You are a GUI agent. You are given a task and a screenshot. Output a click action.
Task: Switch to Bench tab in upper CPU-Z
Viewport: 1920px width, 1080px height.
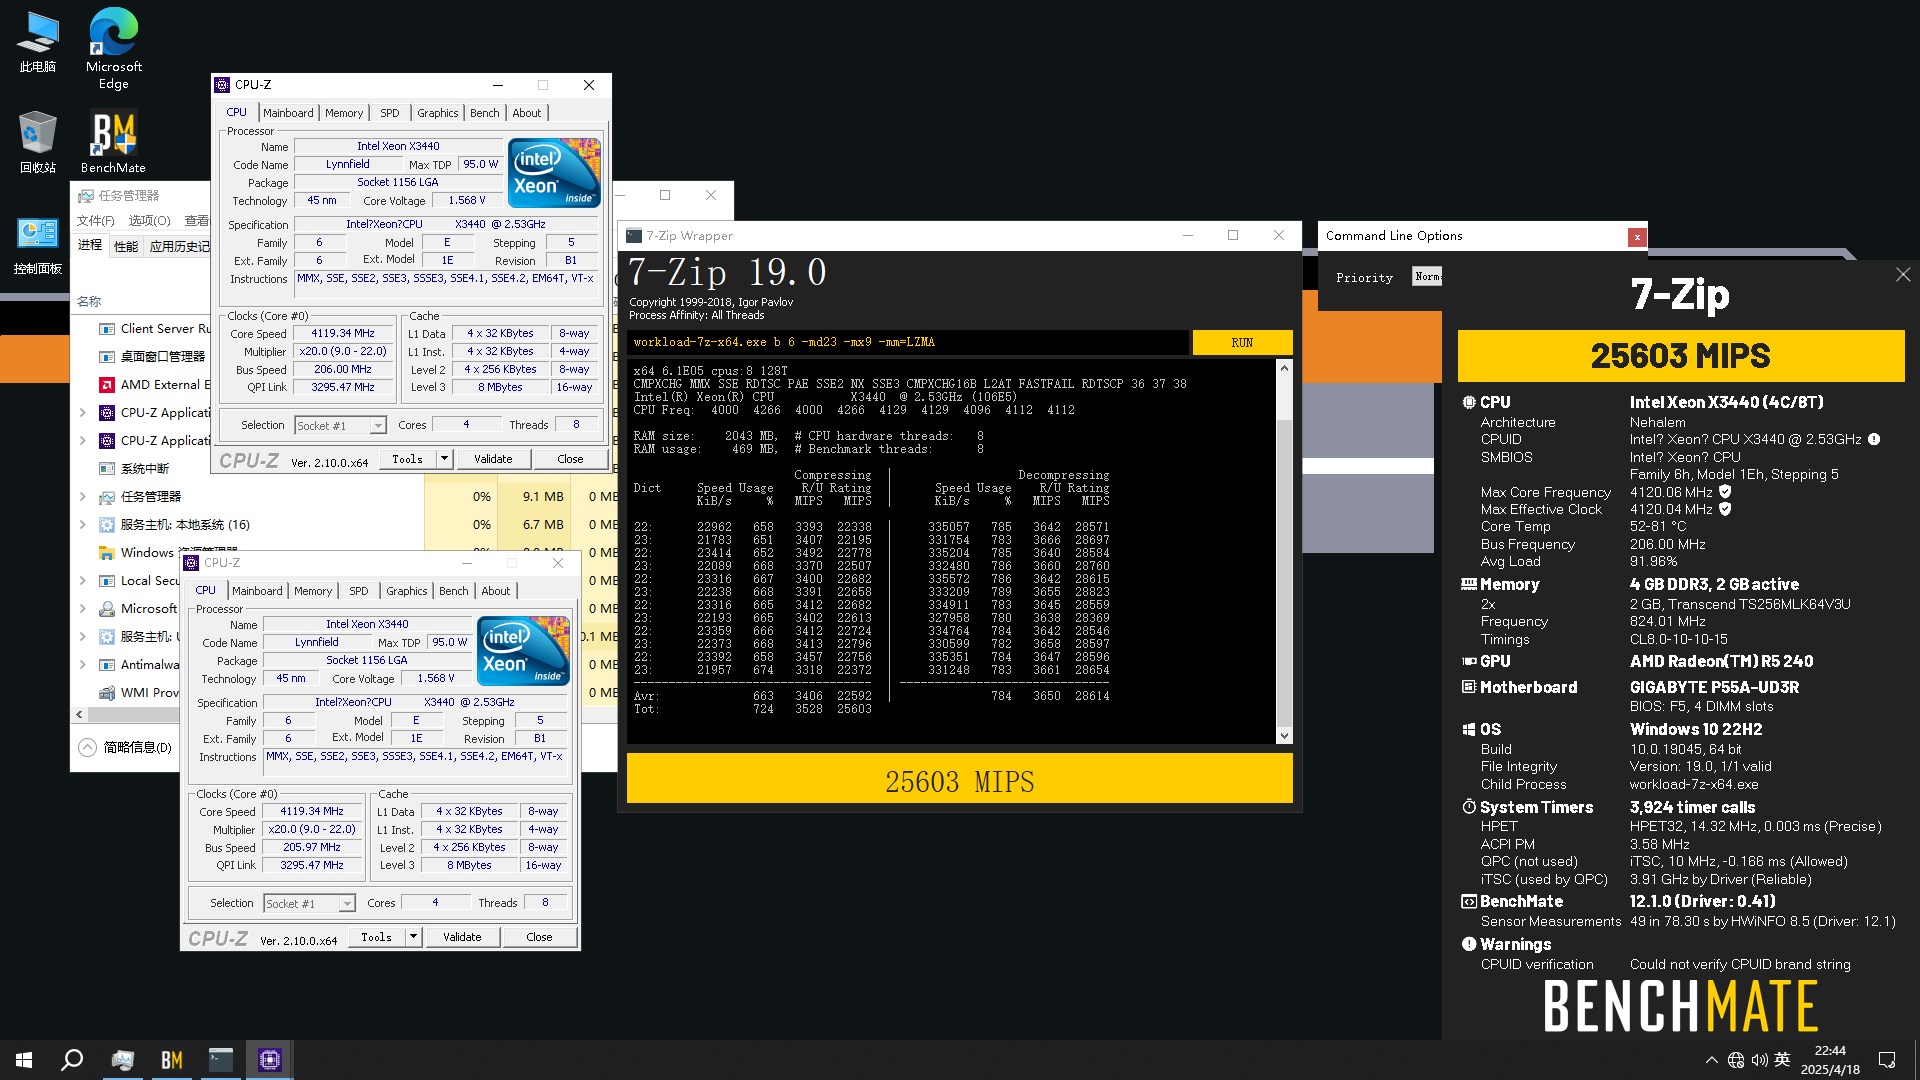[x=485, y=113]
